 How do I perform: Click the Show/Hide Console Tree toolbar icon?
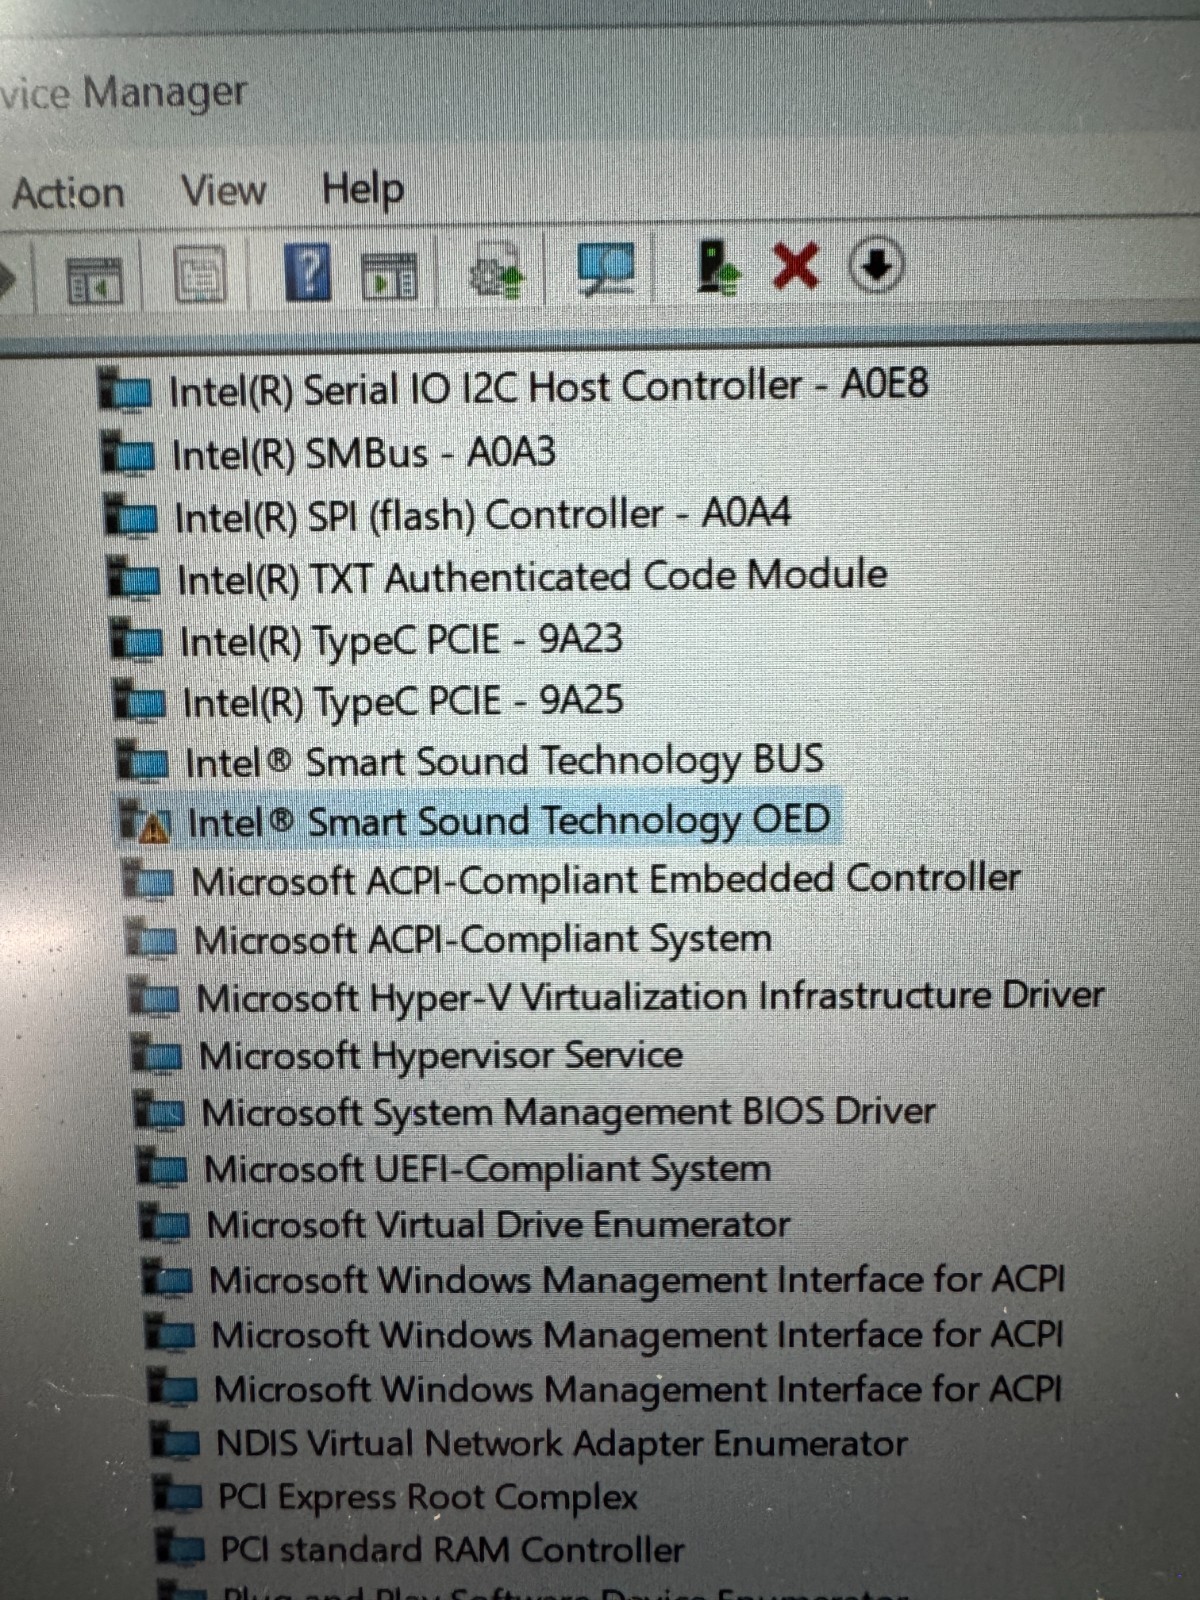coord(94,279)
